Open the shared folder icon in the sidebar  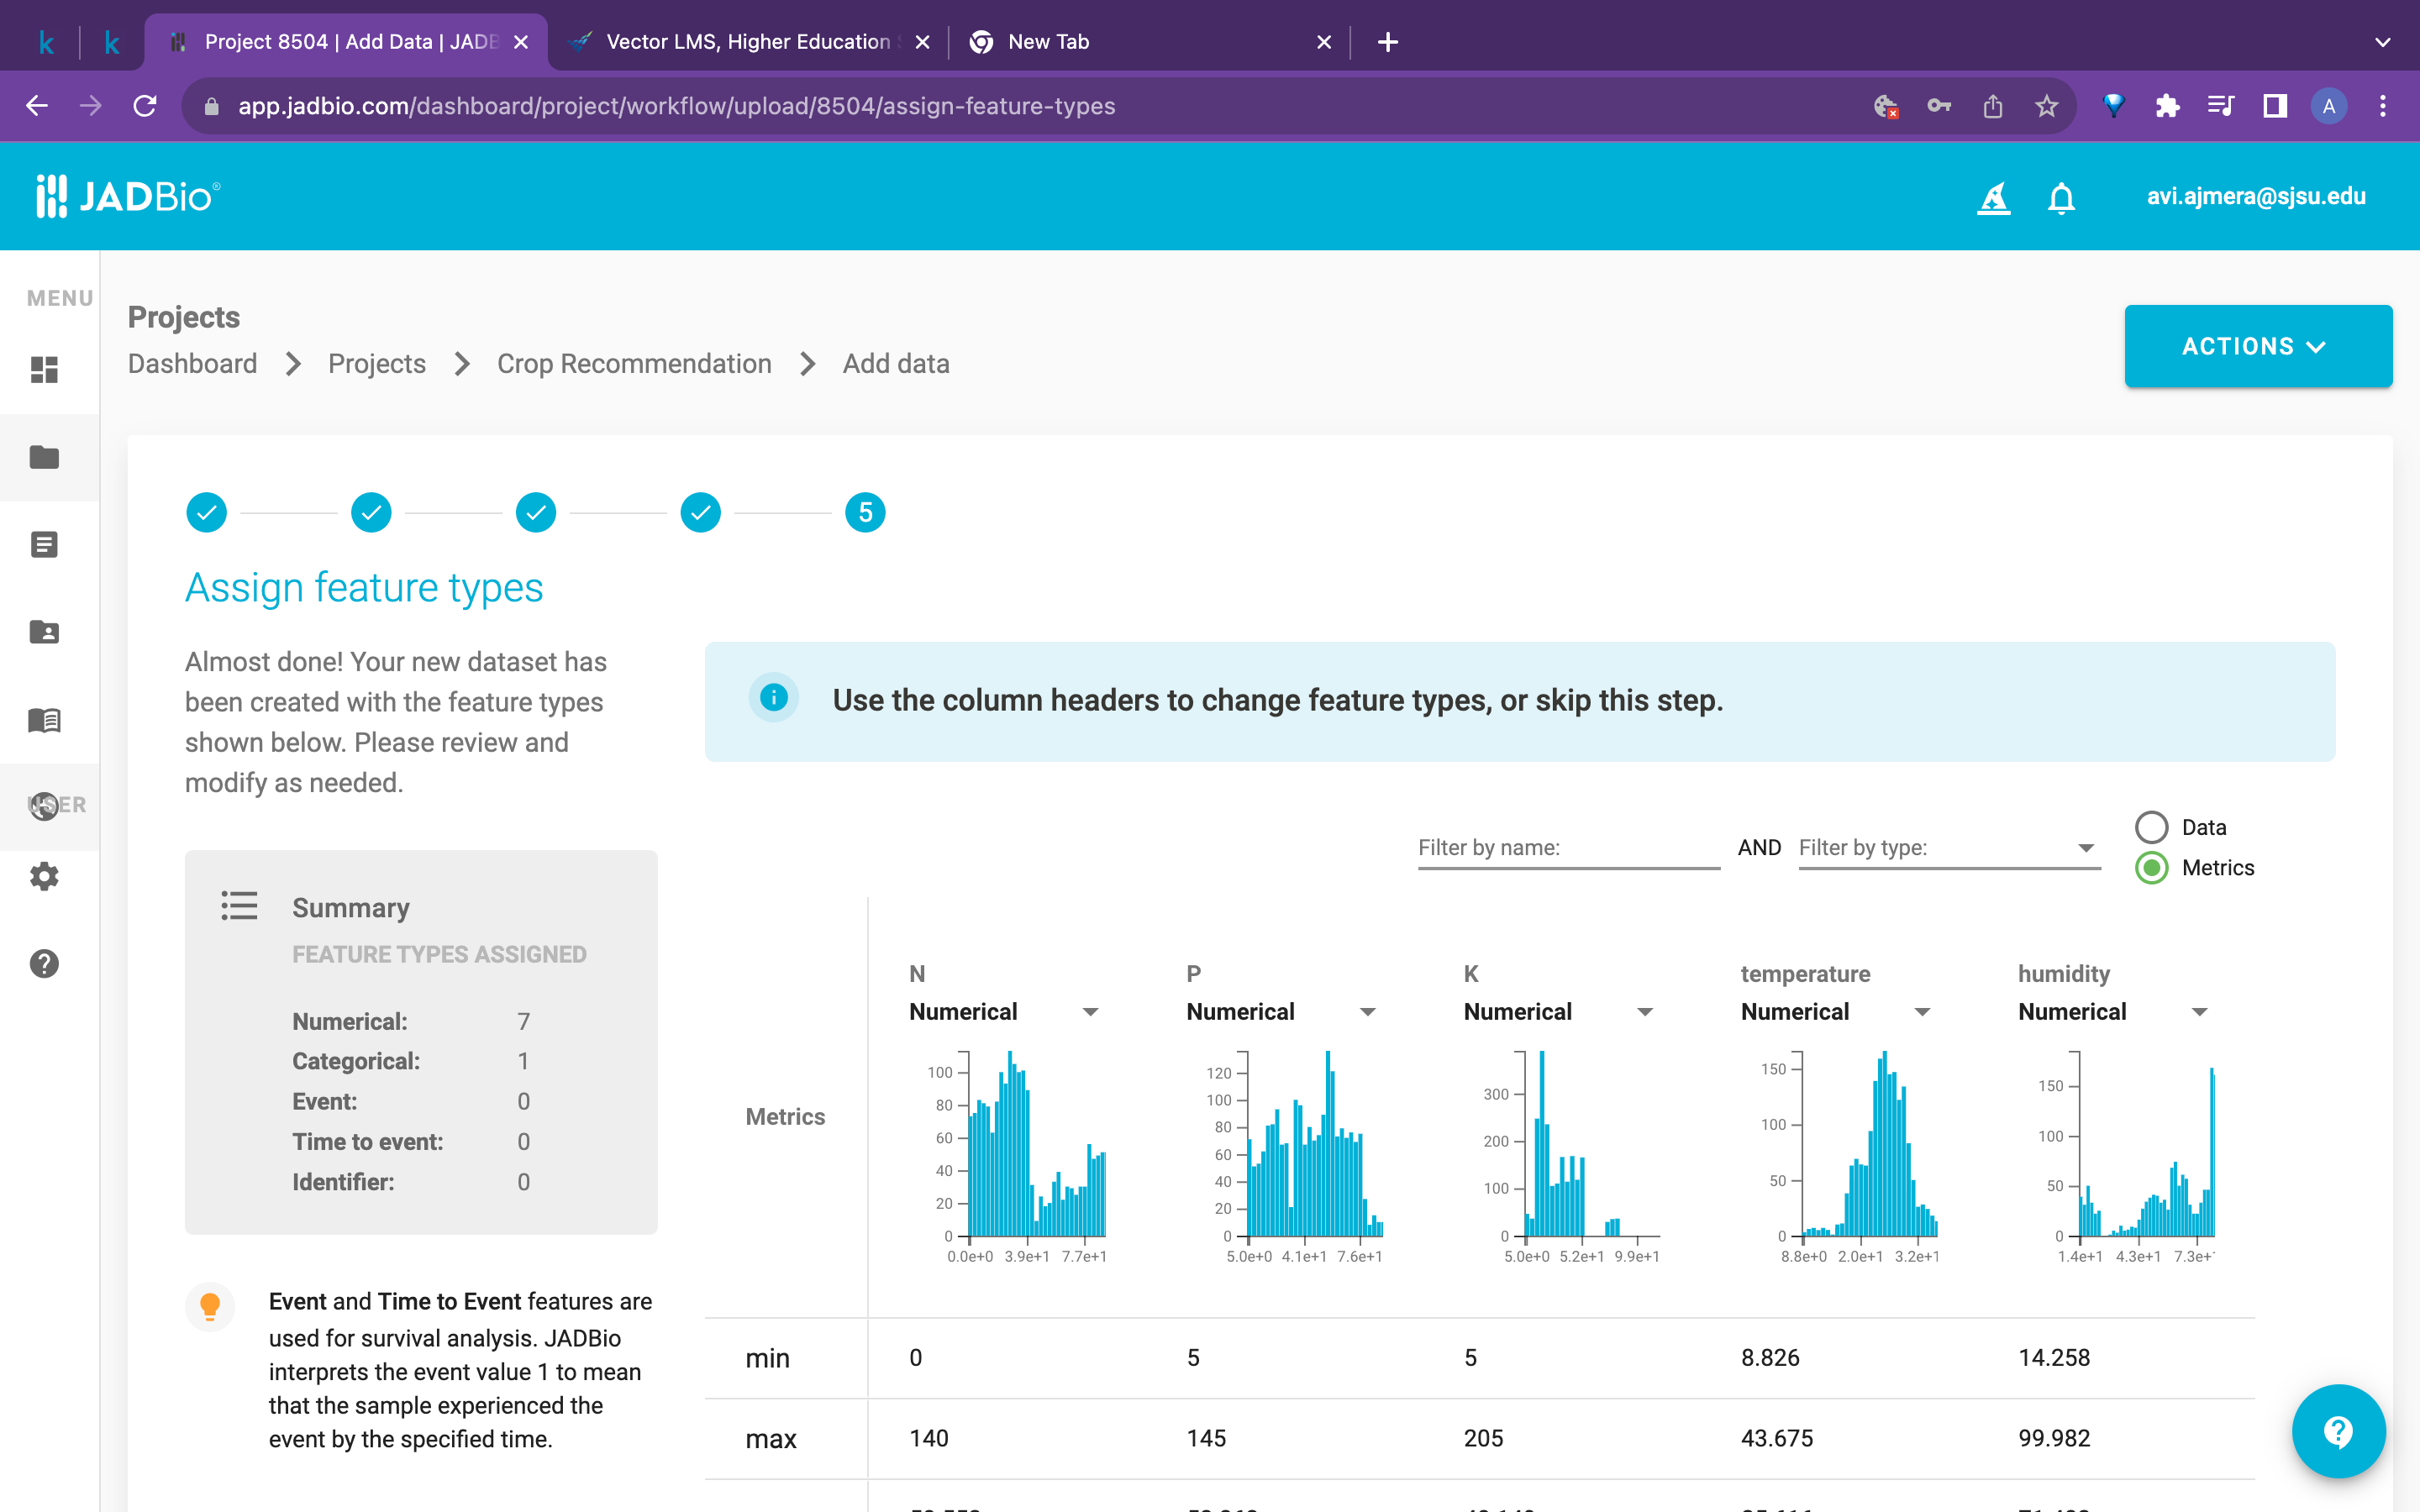coord(45,631)
